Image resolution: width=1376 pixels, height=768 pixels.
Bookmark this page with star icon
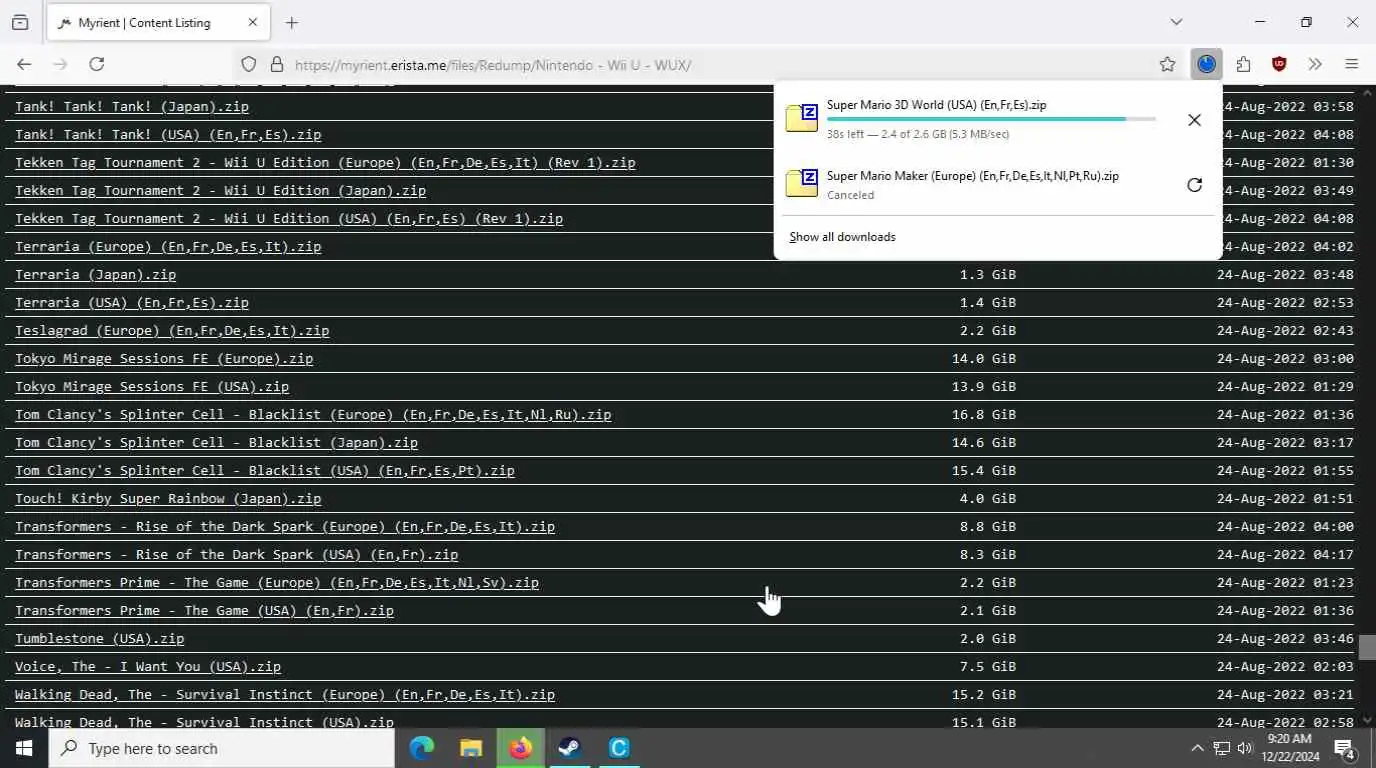point(1167,64)
